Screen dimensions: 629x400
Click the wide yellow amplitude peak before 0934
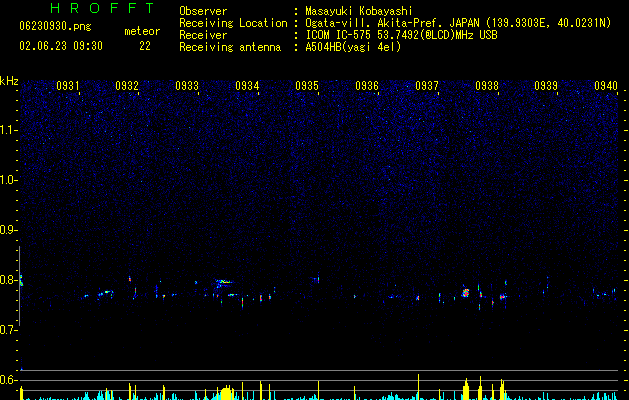226,393
